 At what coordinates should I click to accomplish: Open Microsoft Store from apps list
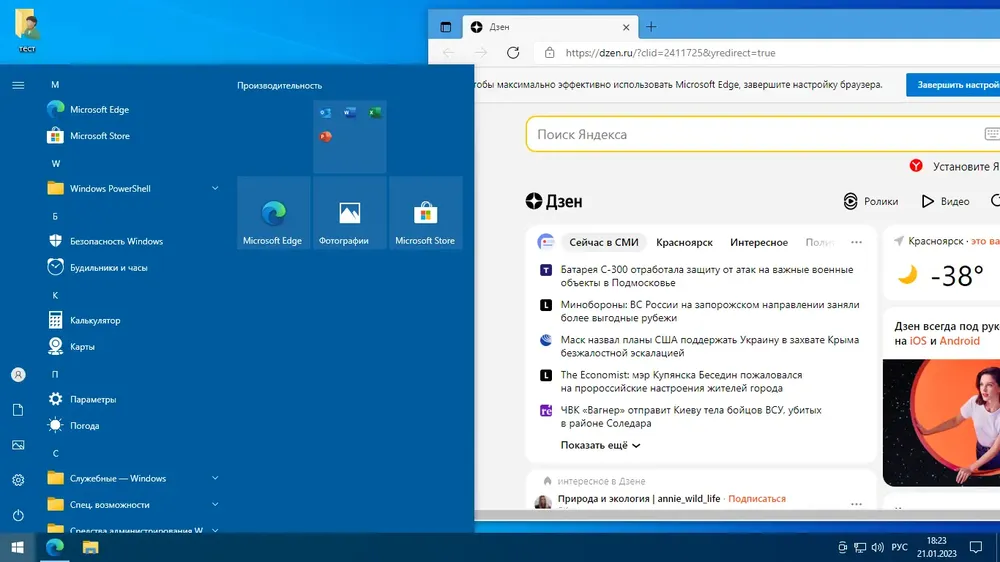pos(133,135)
